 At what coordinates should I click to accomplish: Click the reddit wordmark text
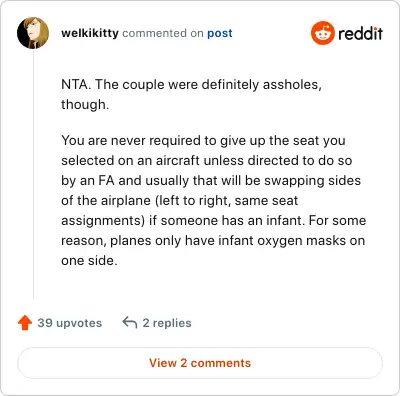(x=360, y=33)
